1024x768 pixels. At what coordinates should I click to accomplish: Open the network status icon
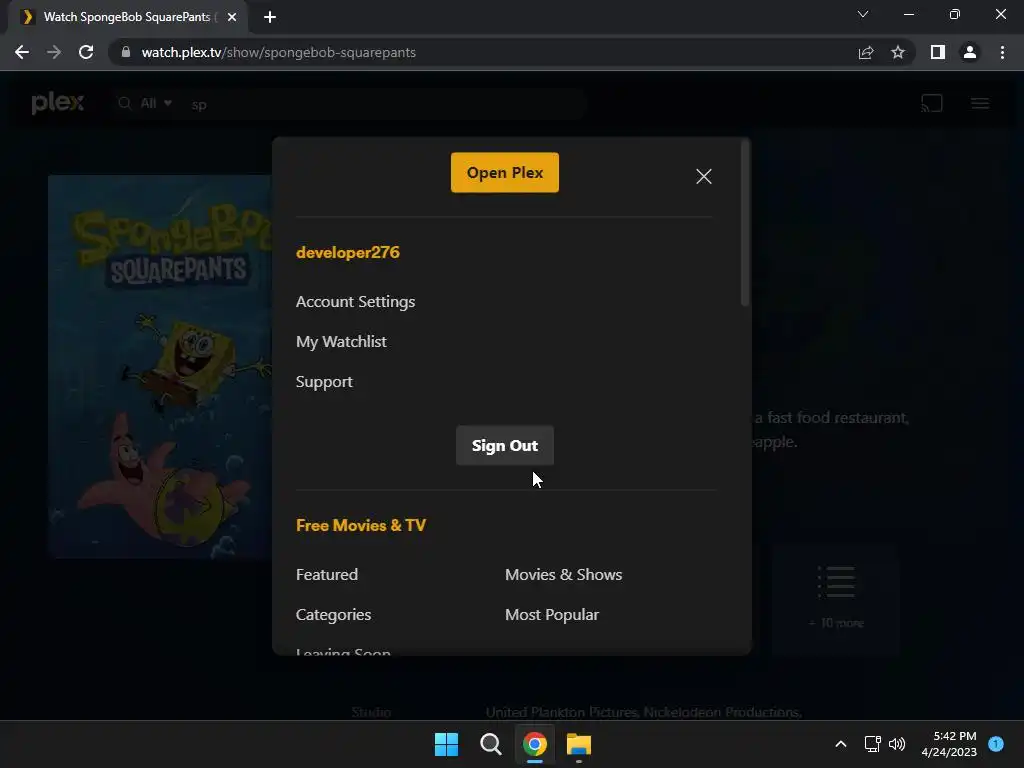point(872,744)
